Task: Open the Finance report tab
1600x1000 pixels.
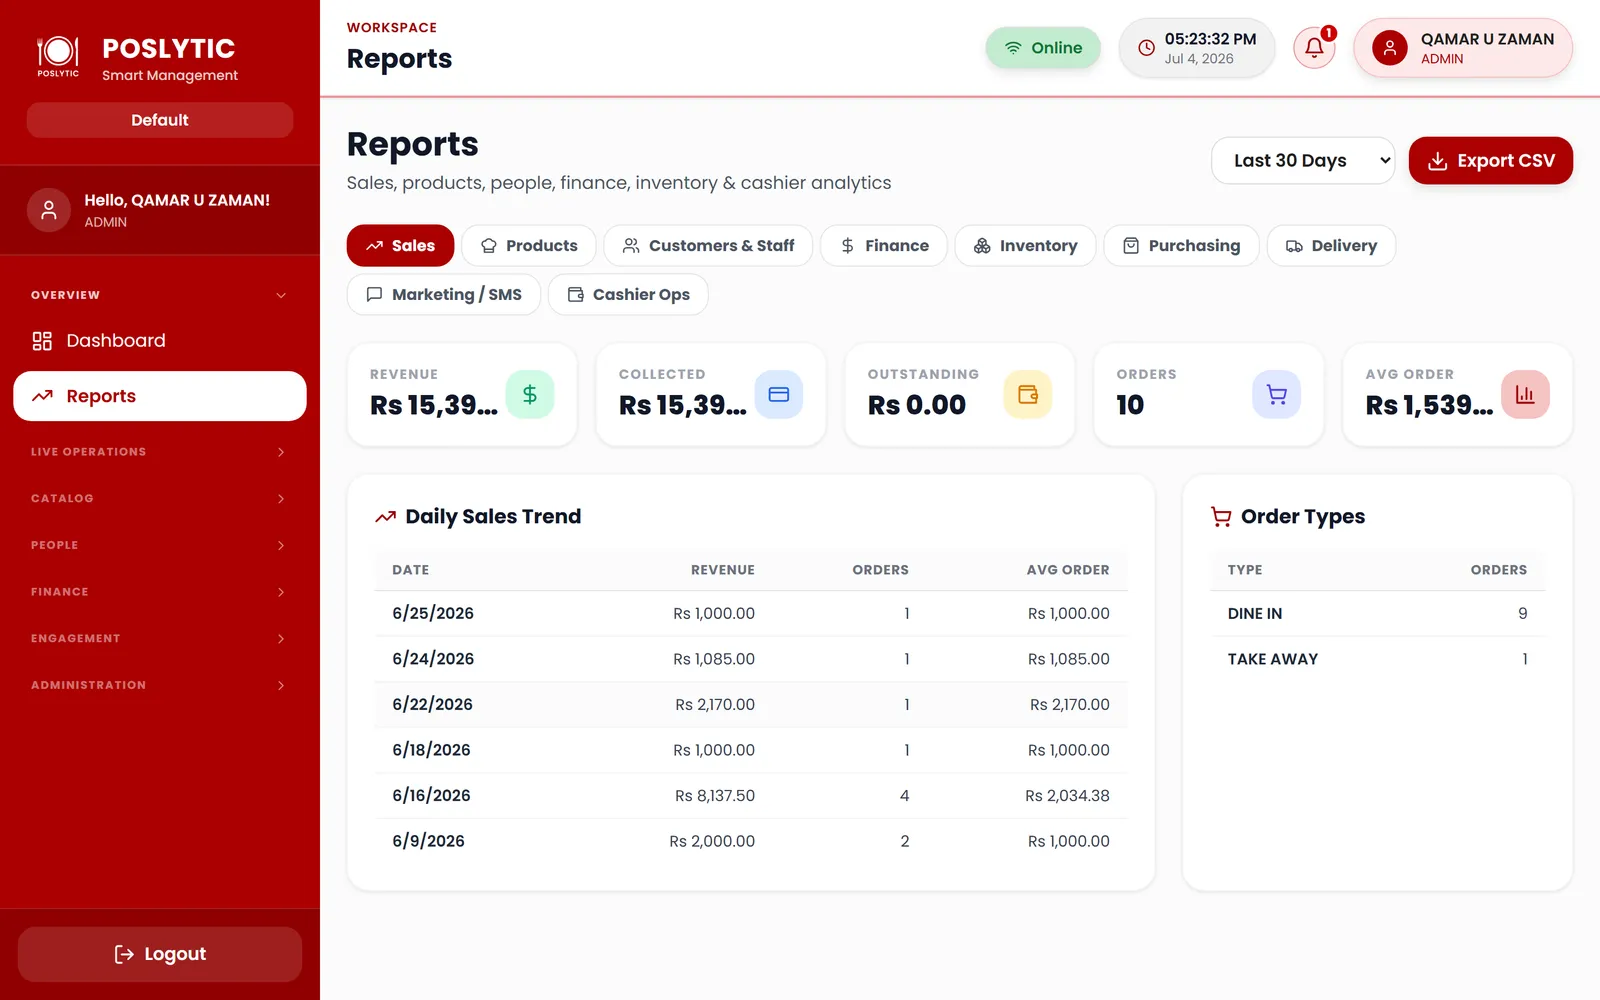Action: coord(884,246)
